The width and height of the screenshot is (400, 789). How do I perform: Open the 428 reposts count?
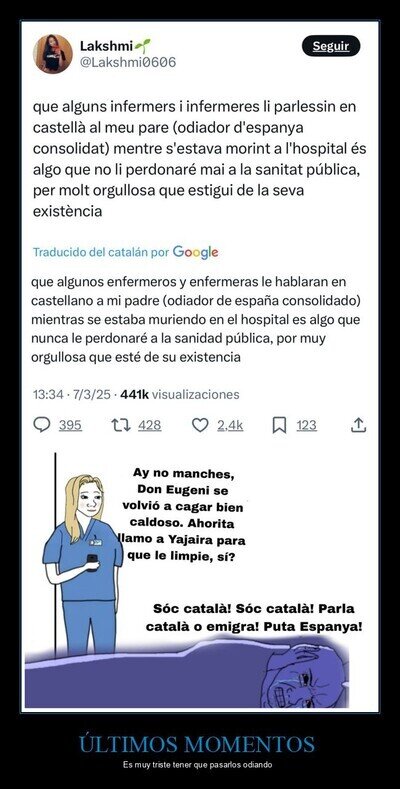coord(150,425)
